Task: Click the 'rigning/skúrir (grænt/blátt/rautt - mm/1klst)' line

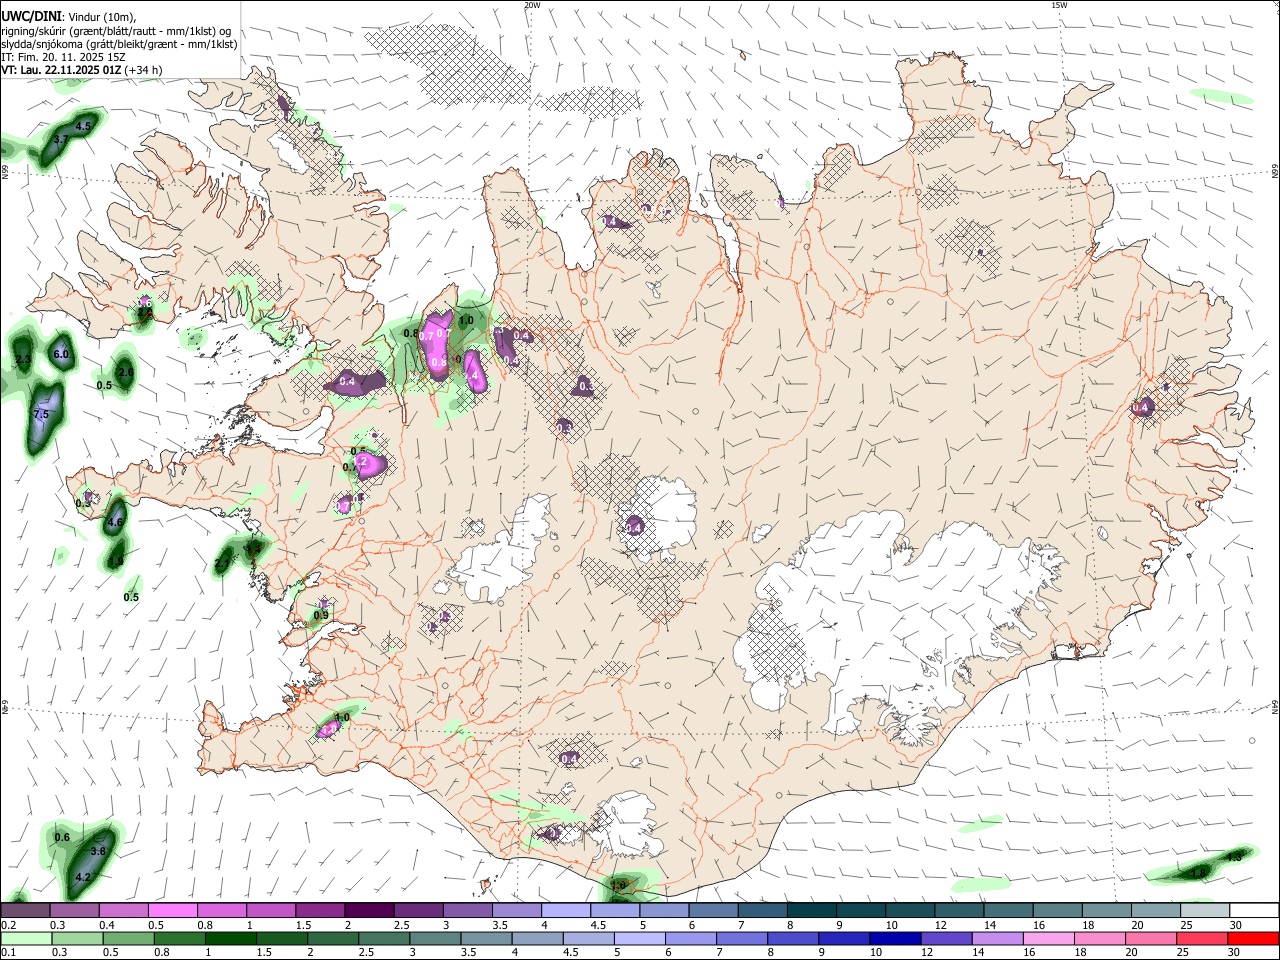Action: click(x=116, y=30)
